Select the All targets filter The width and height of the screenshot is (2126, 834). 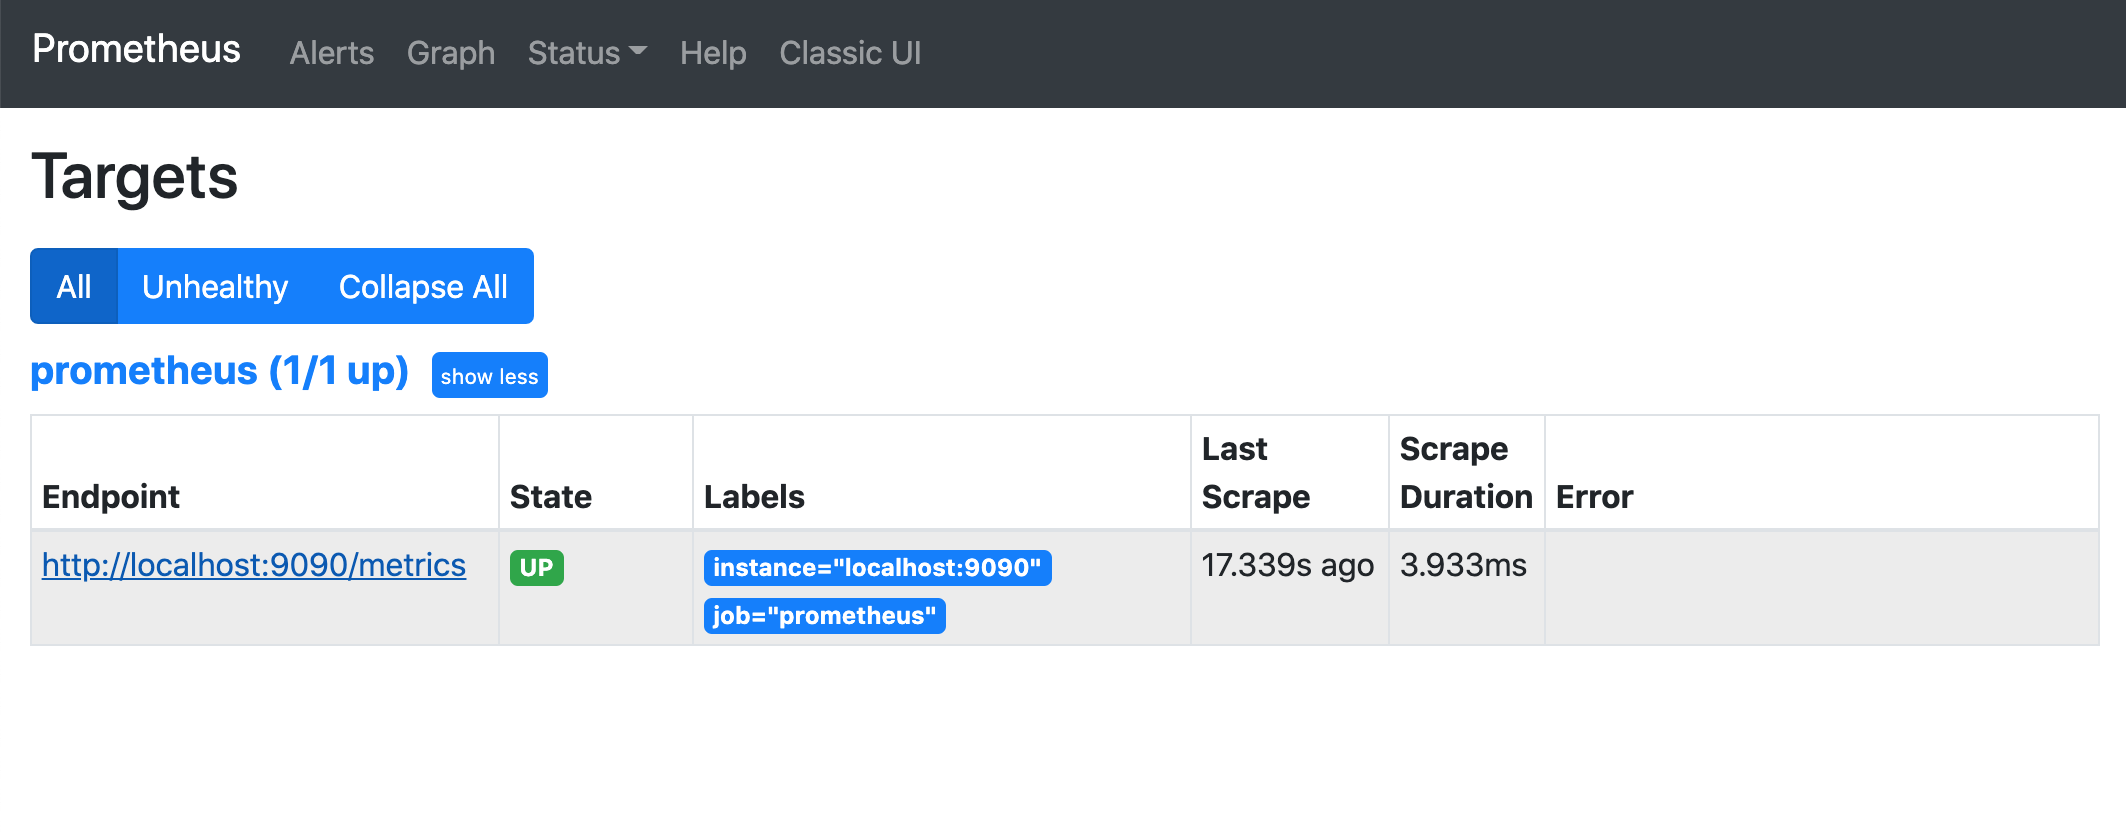(x=74, y=287)
